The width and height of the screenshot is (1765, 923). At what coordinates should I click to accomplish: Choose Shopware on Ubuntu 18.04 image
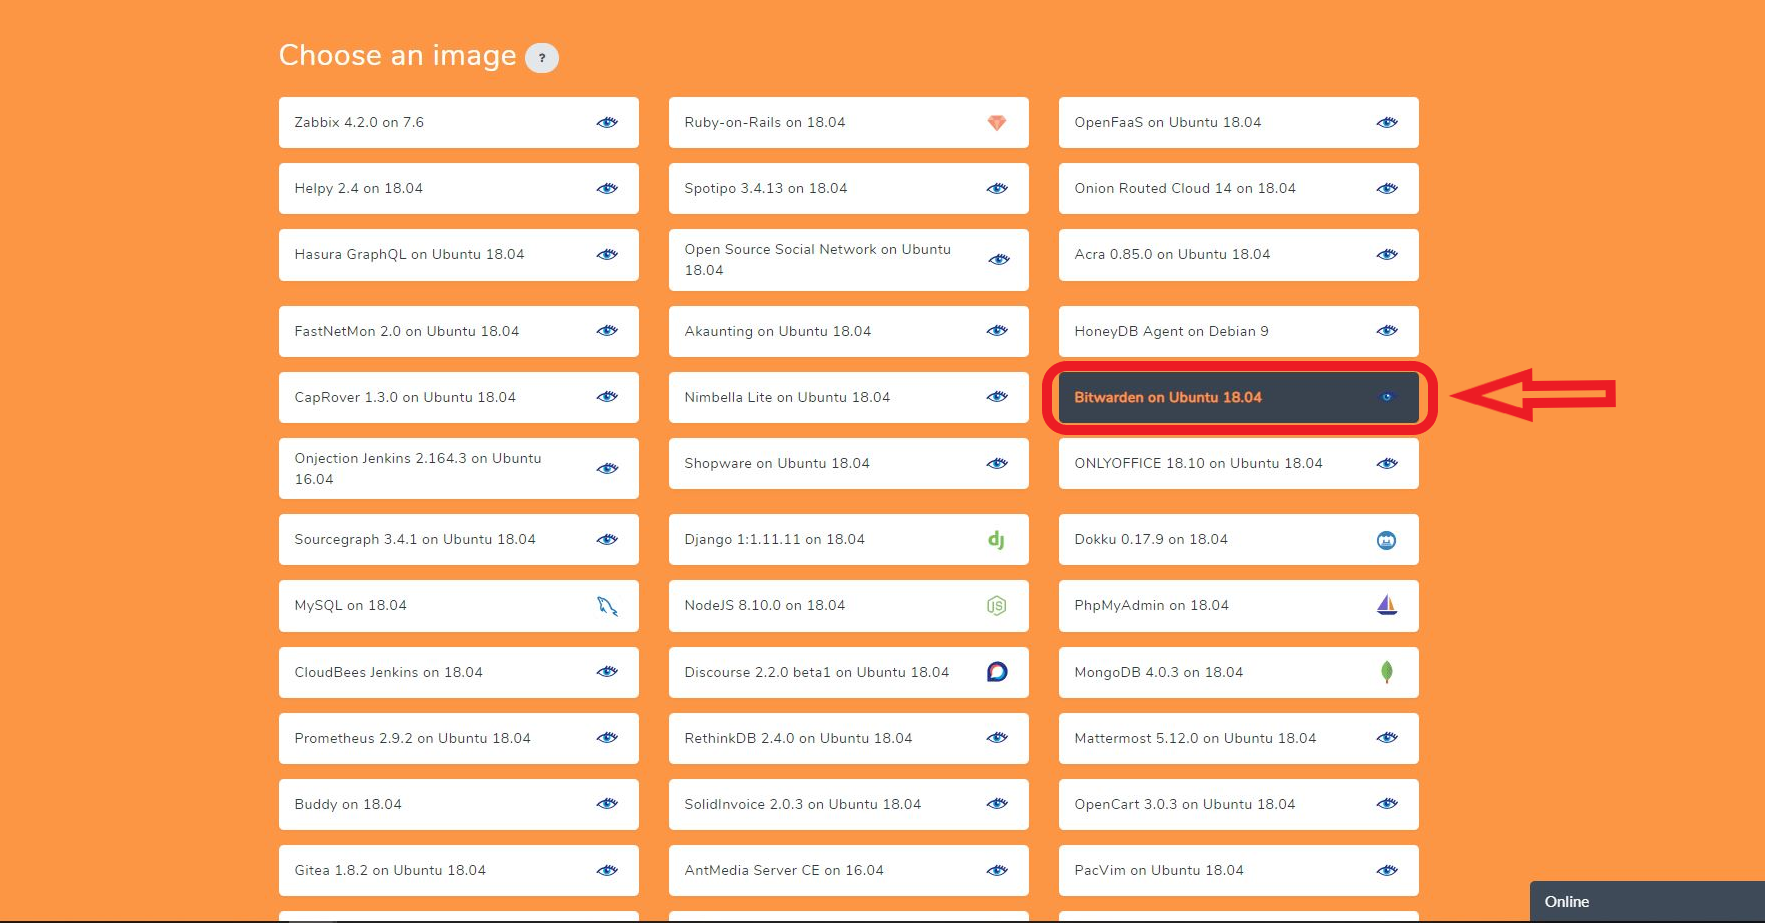click(x=849, y=464)
